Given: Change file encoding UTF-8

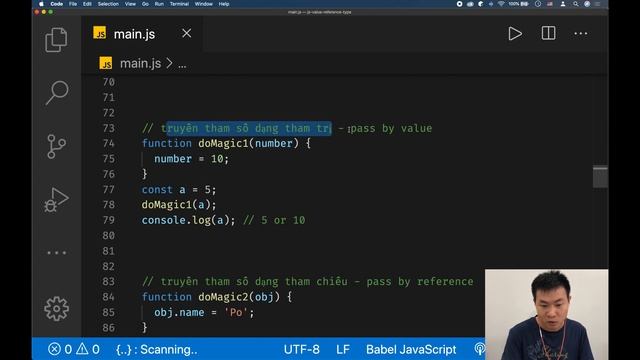Looking at the screenshot, I should pos(302,350).
